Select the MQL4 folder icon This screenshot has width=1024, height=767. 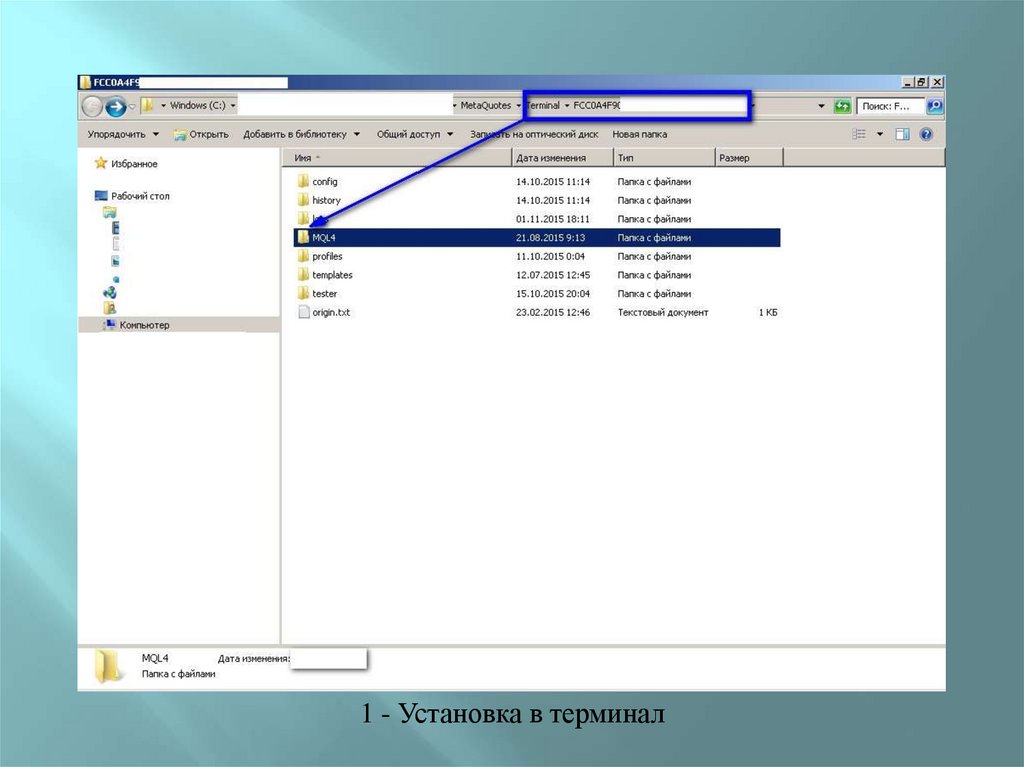(303, 237)
